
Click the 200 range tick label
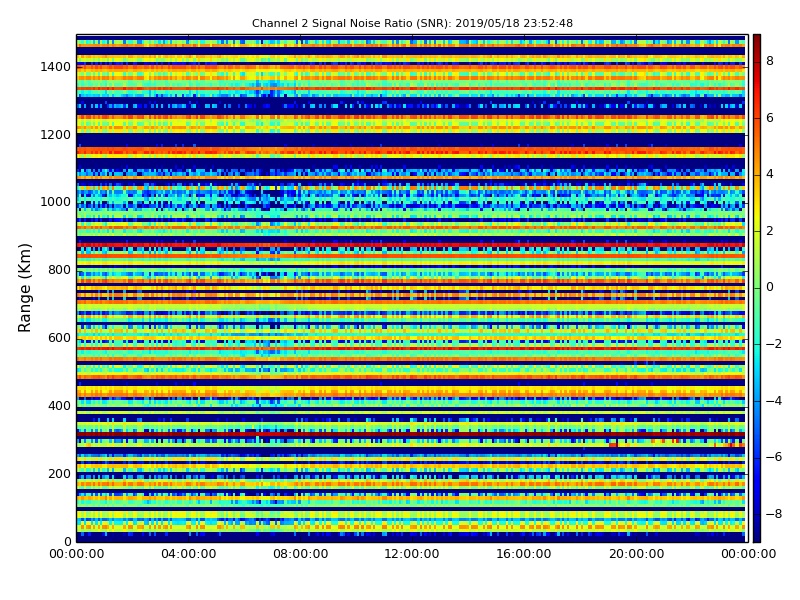[x=59, y=473]
